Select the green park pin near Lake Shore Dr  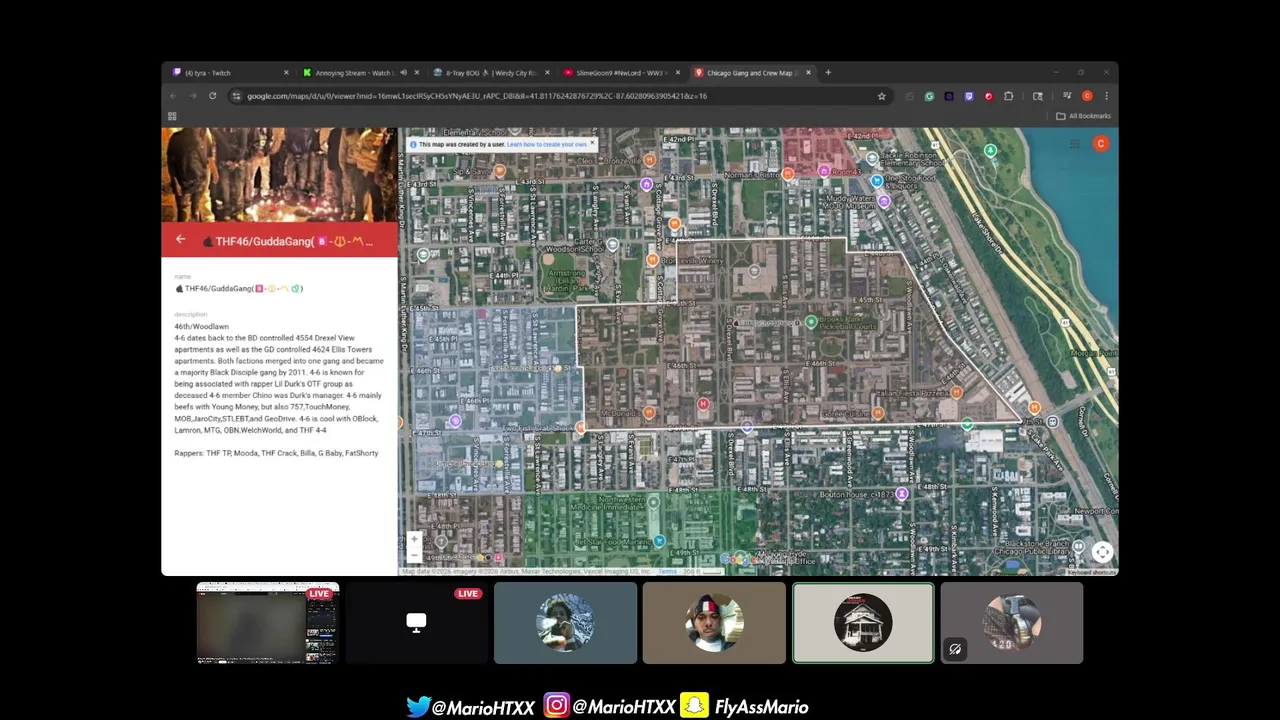click(990, 151)
